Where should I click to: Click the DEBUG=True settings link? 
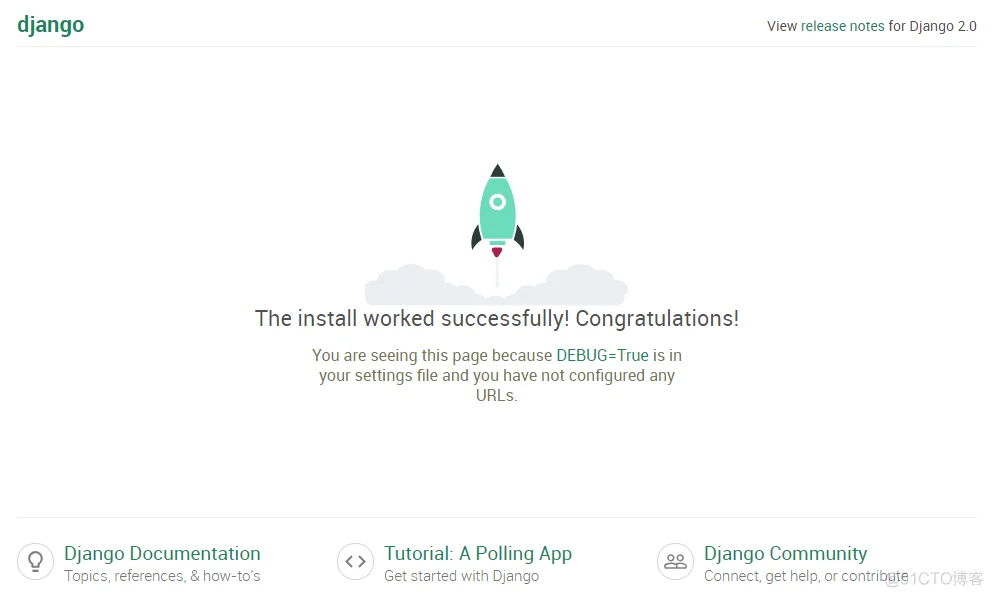[602, 355]
